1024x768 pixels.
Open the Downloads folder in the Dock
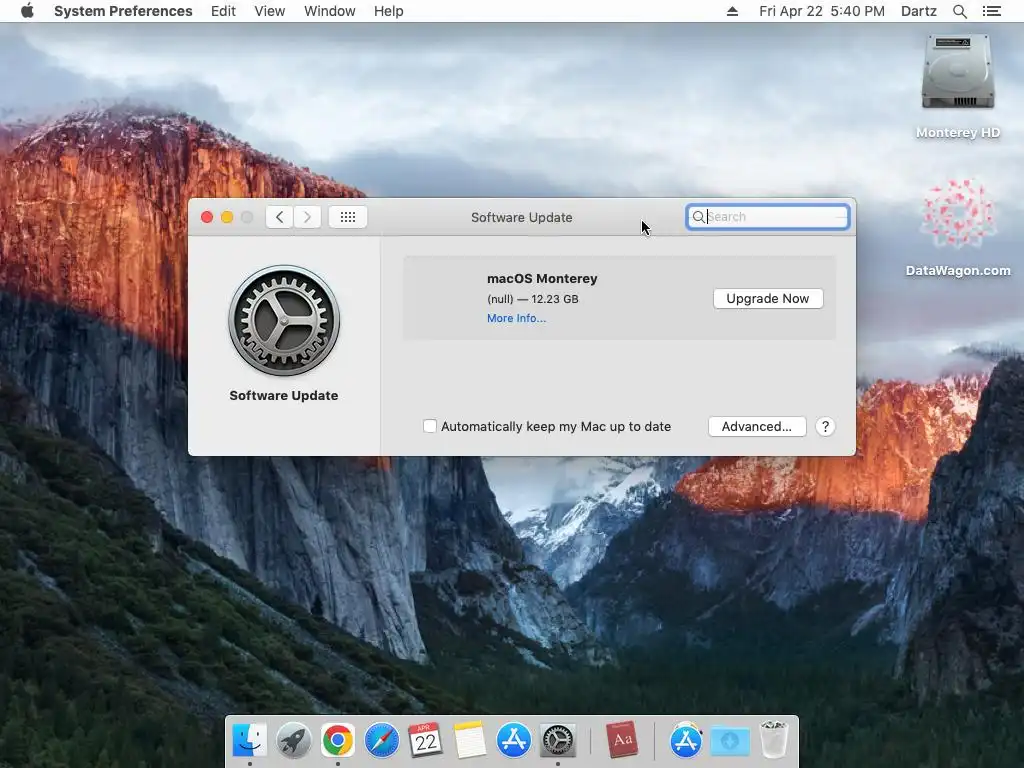tap(729, 740)
